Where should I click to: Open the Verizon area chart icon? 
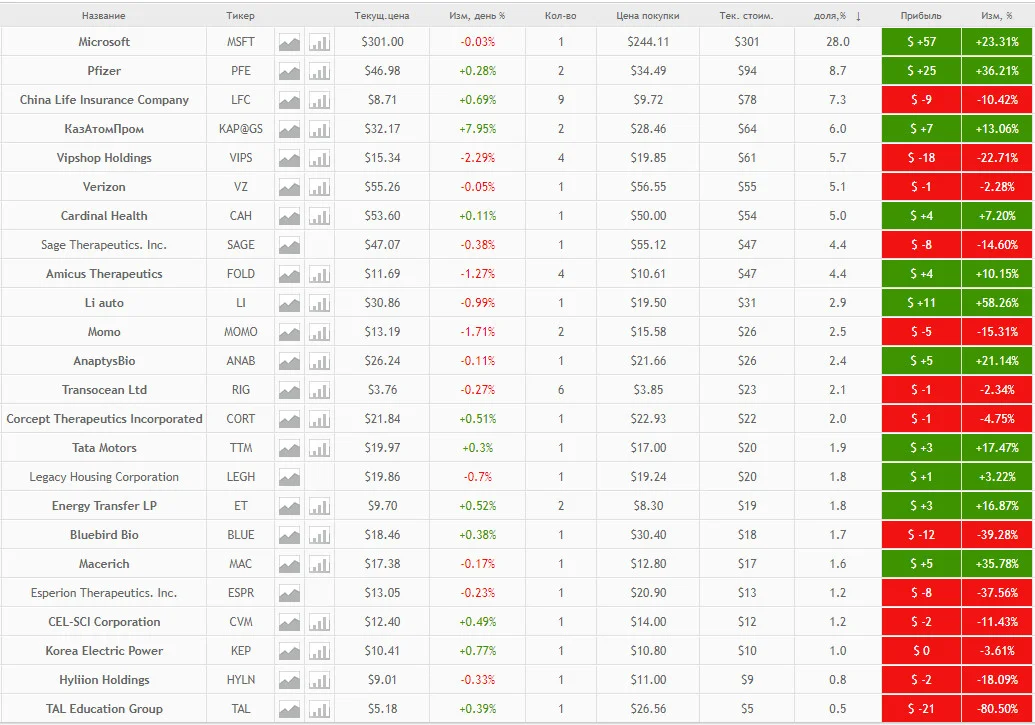(289, 188)
